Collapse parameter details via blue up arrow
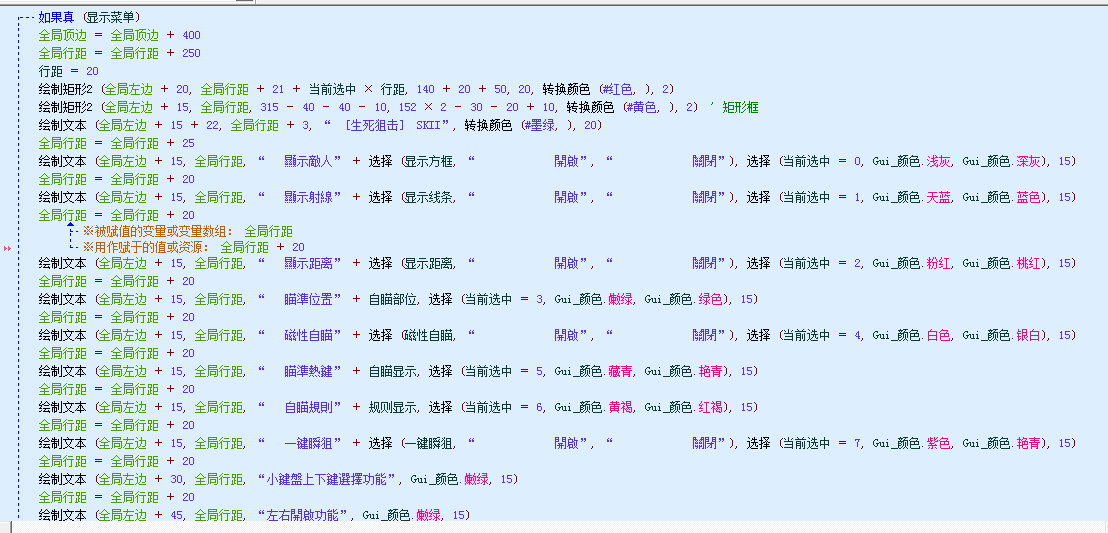 click(x=69, y=225)
